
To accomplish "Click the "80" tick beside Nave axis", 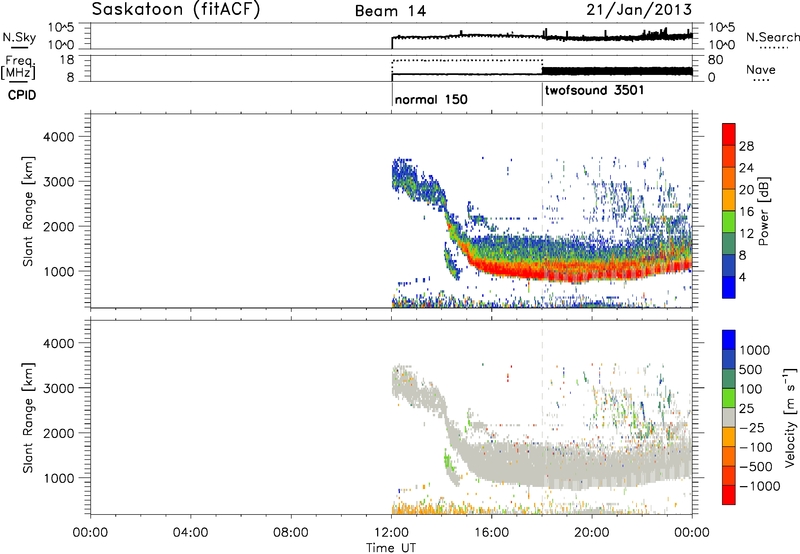I will pyautogui.click(x=715, y=60).
